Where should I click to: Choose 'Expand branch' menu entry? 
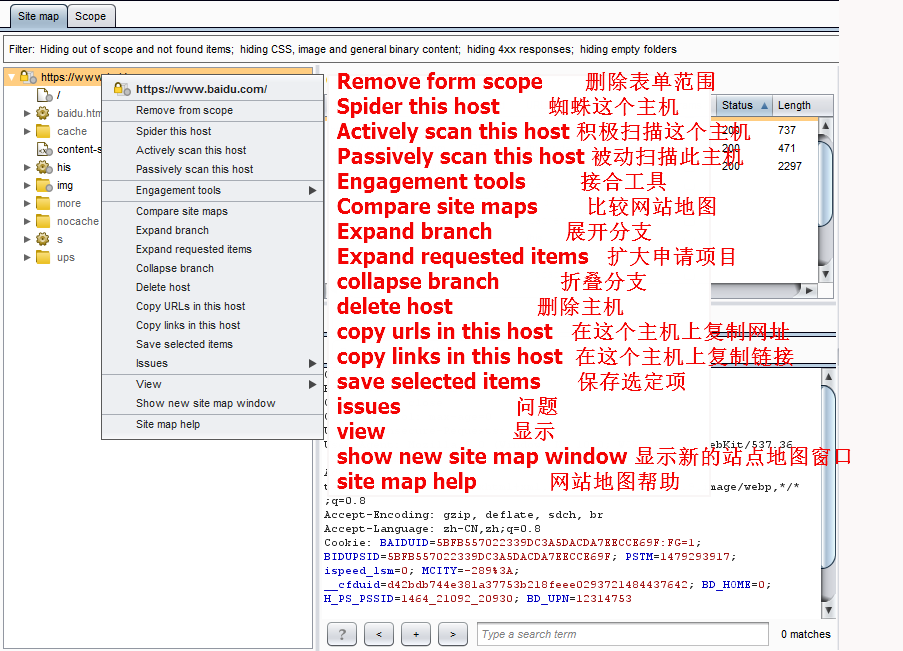[212, 230]
